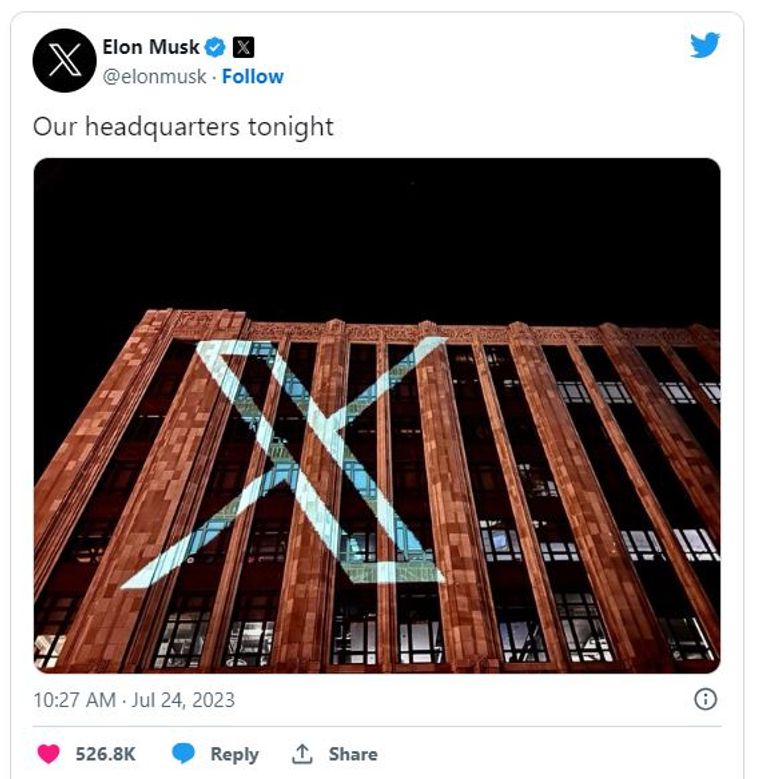Click the square X affiliation badge
The height and width of the screenshot is (779, 768).
tap(242, 47)
